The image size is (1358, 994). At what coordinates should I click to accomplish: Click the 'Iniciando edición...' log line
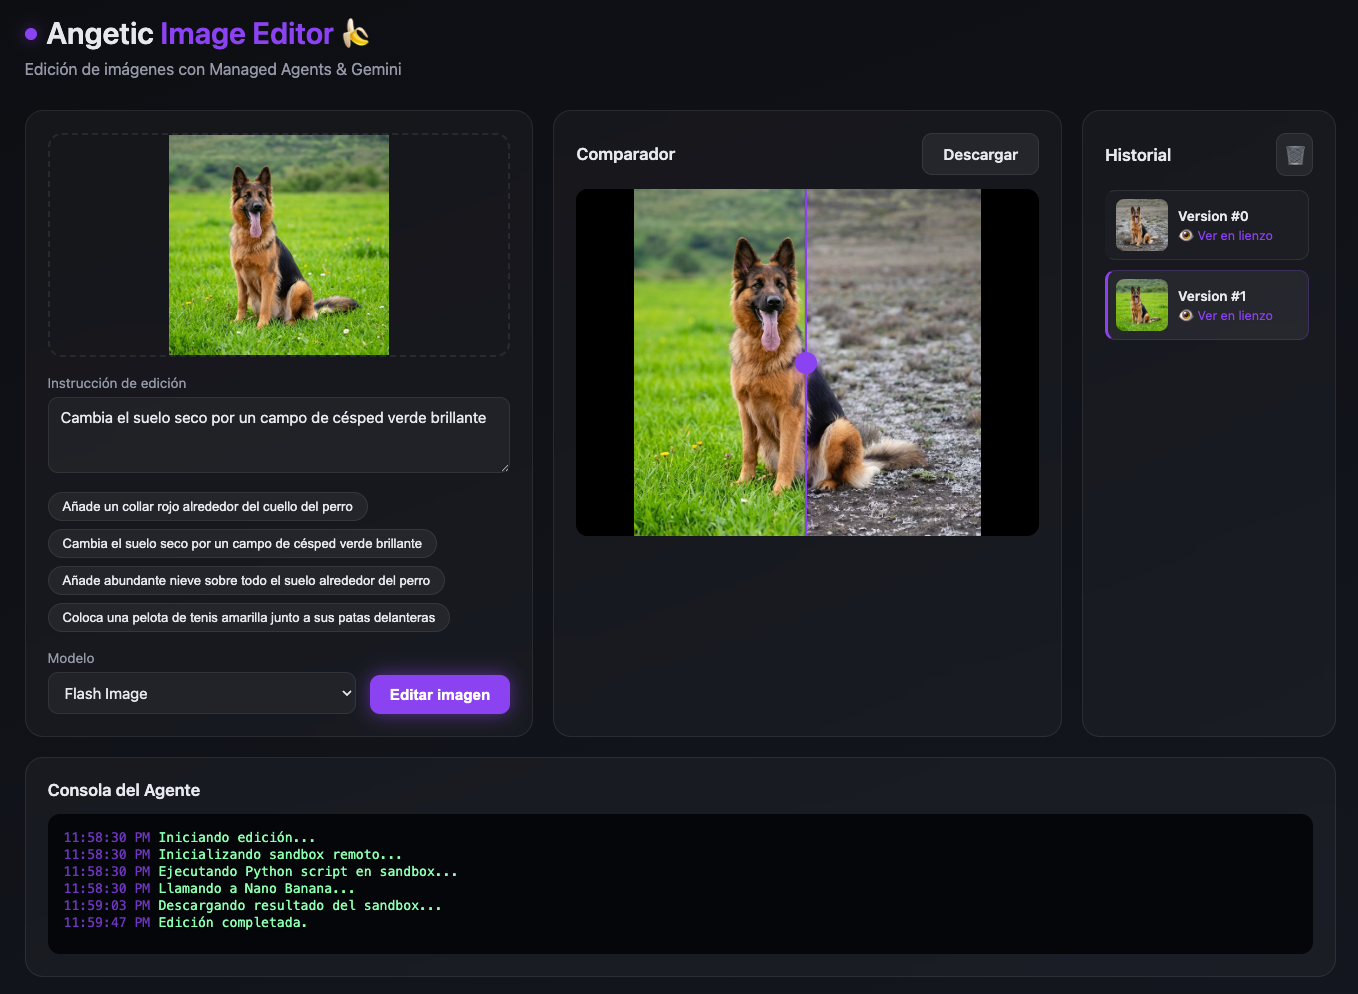click(x=237, y=838)
